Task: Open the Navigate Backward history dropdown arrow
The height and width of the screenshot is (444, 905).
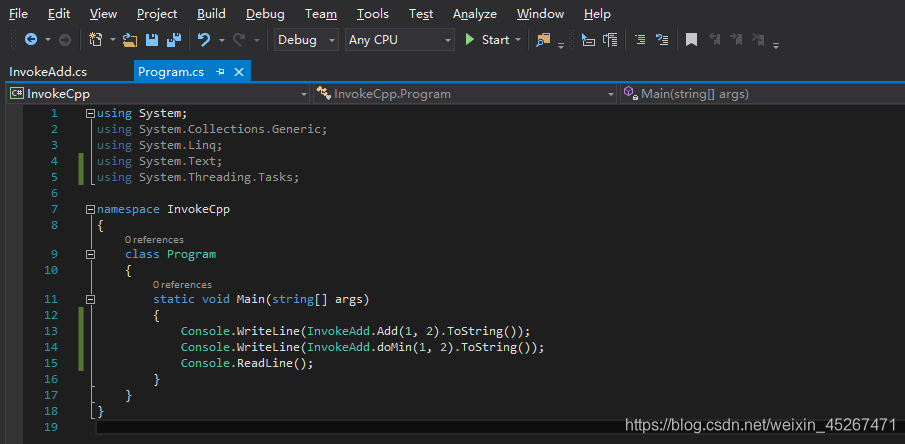Action: (x=48, y=40)
